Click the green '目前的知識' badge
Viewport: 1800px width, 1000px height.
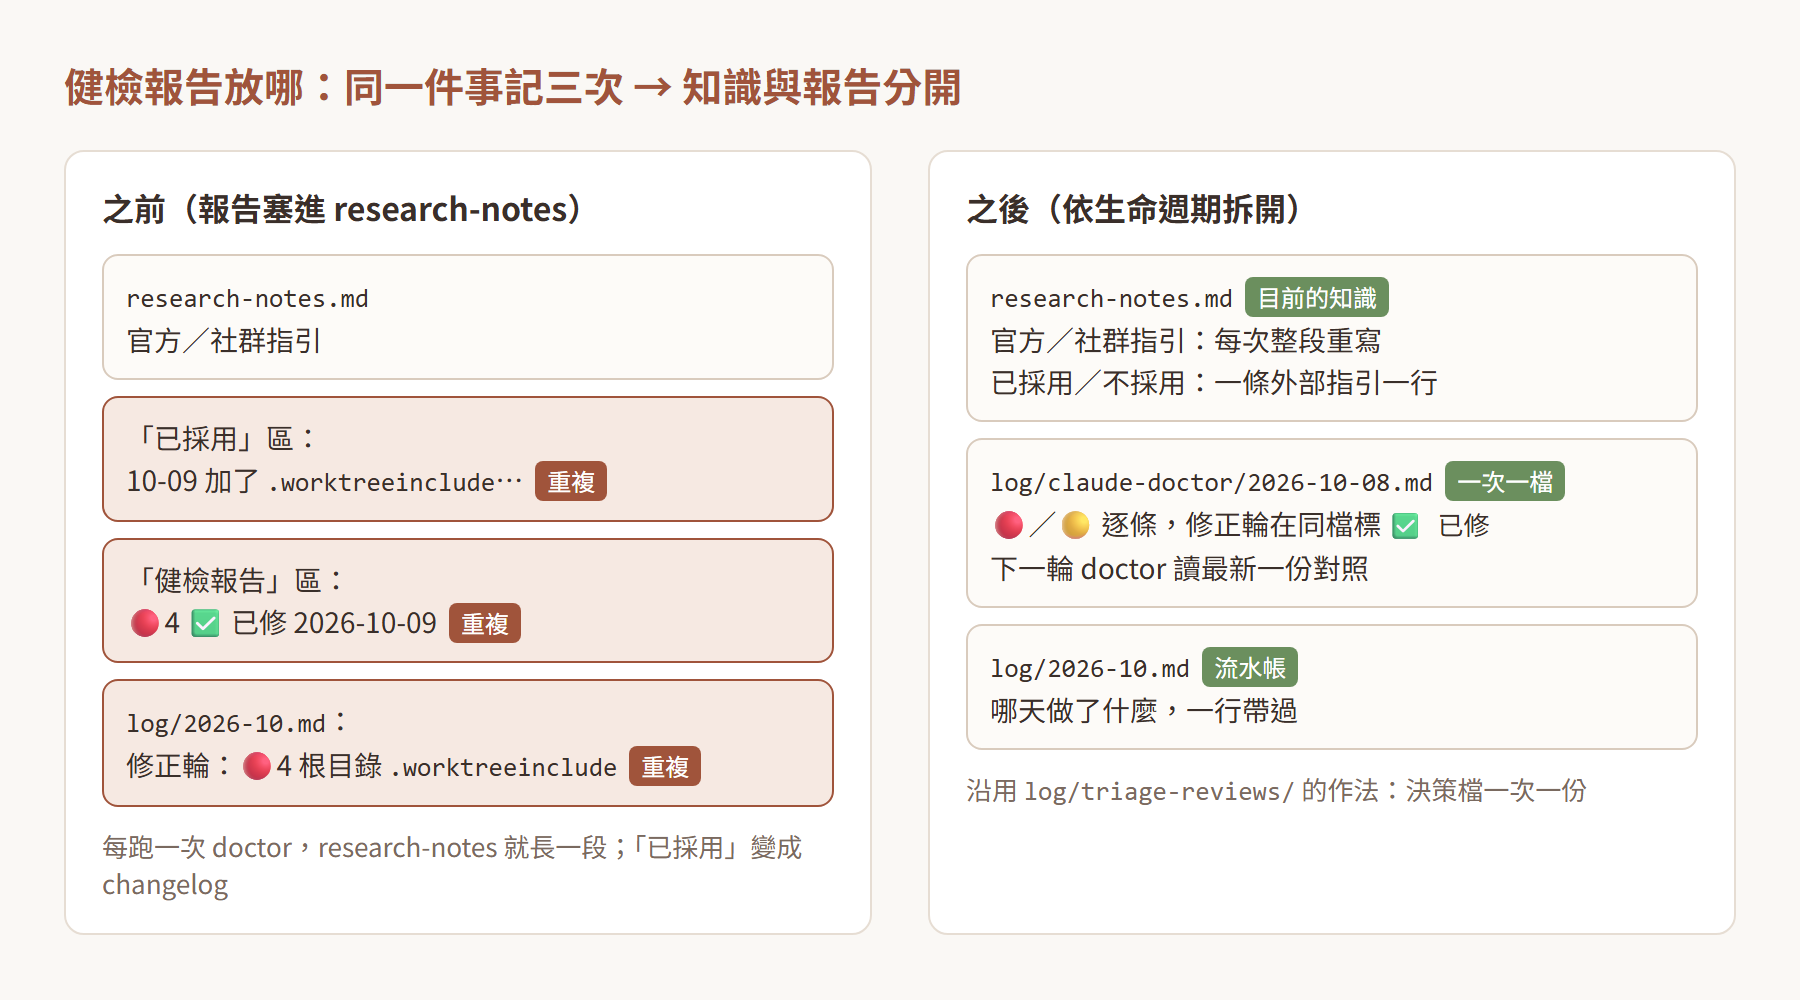(x=1317, y=297)
